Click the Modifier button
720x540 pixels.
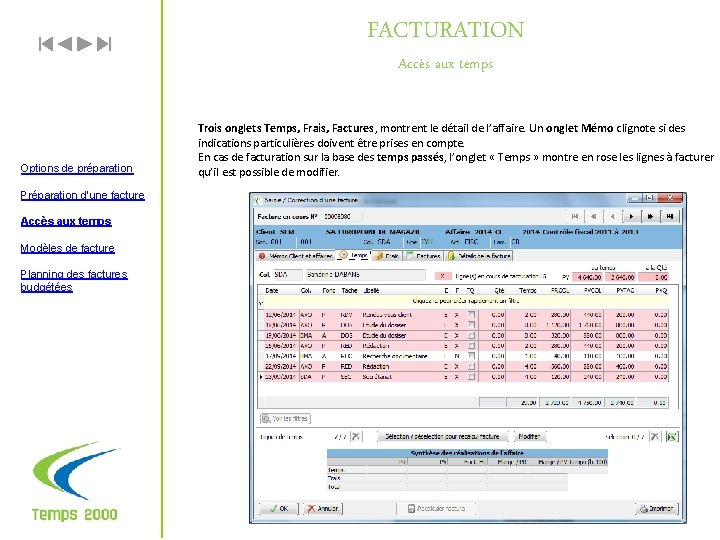click(529, 436)
